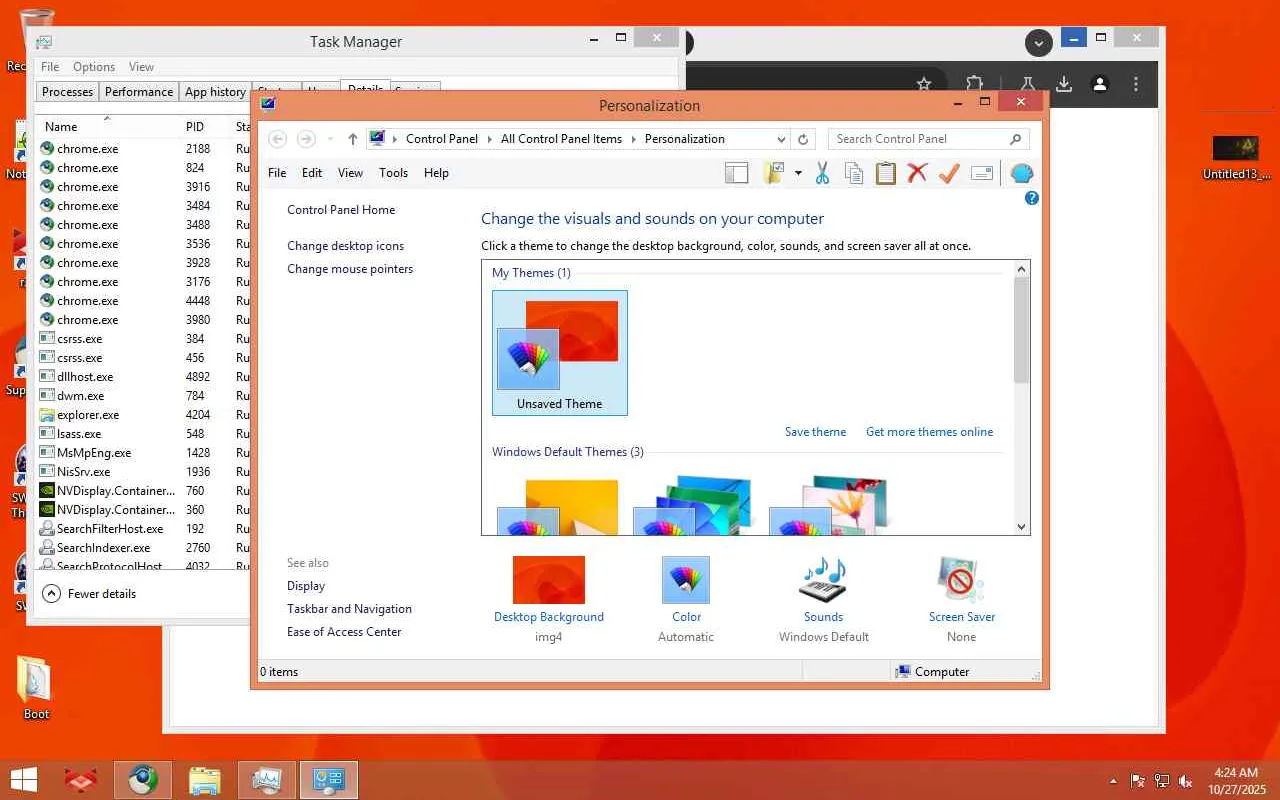Click Change mouse pointers link
Image resolution: width=1280 pixels, height=800 pixels.
(350, 269)
